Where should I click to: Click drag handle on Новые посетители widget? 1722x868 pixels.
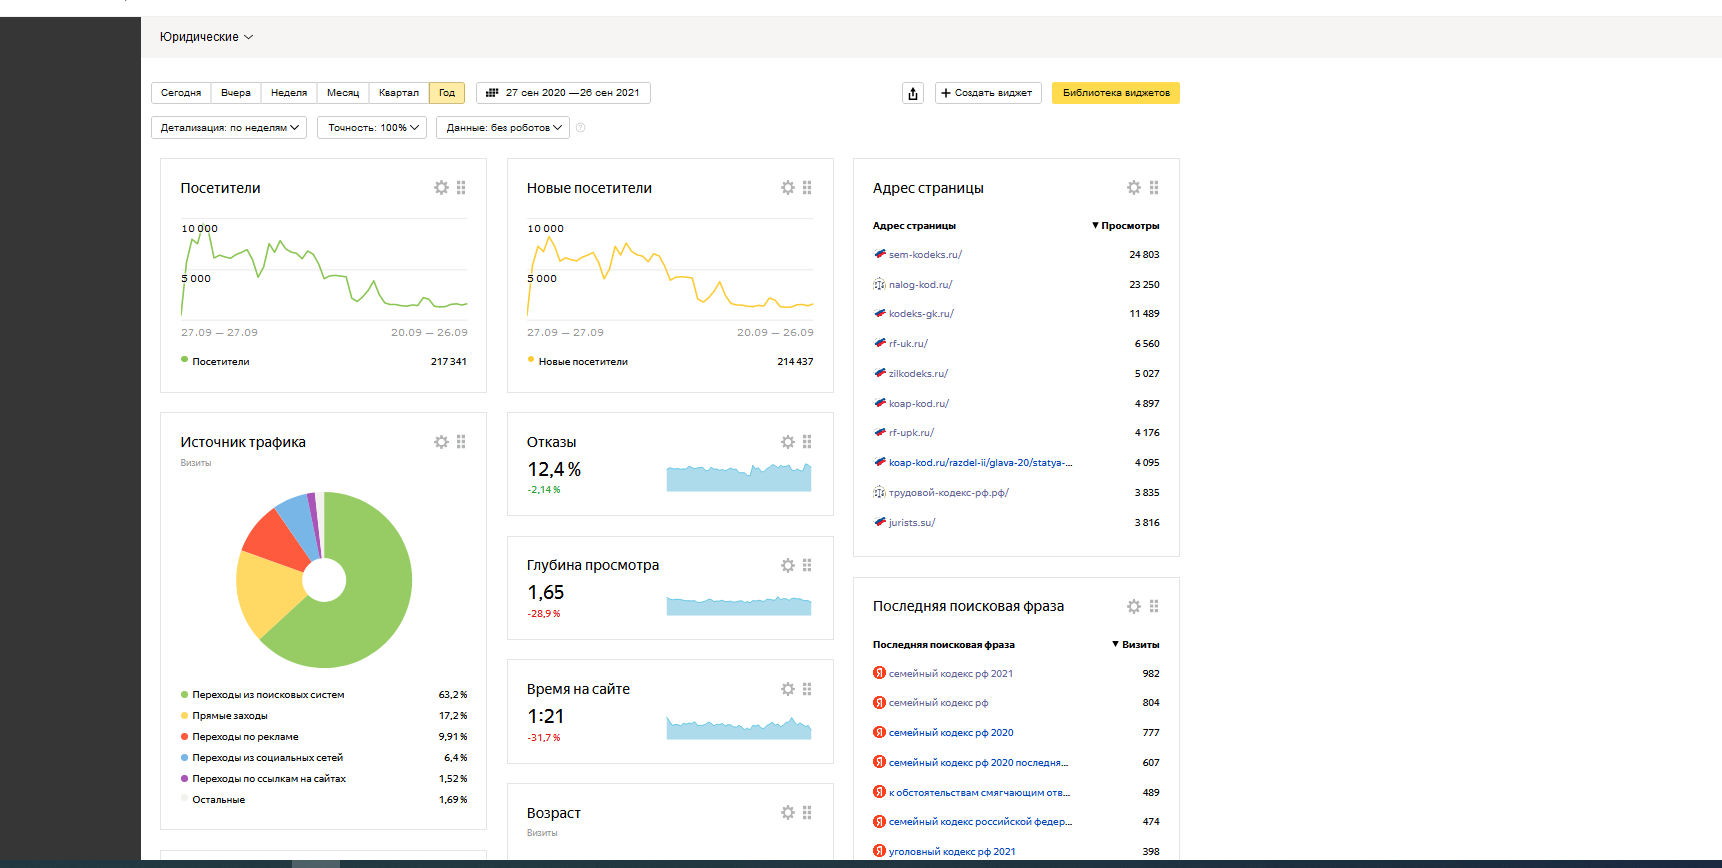(807, 188)
